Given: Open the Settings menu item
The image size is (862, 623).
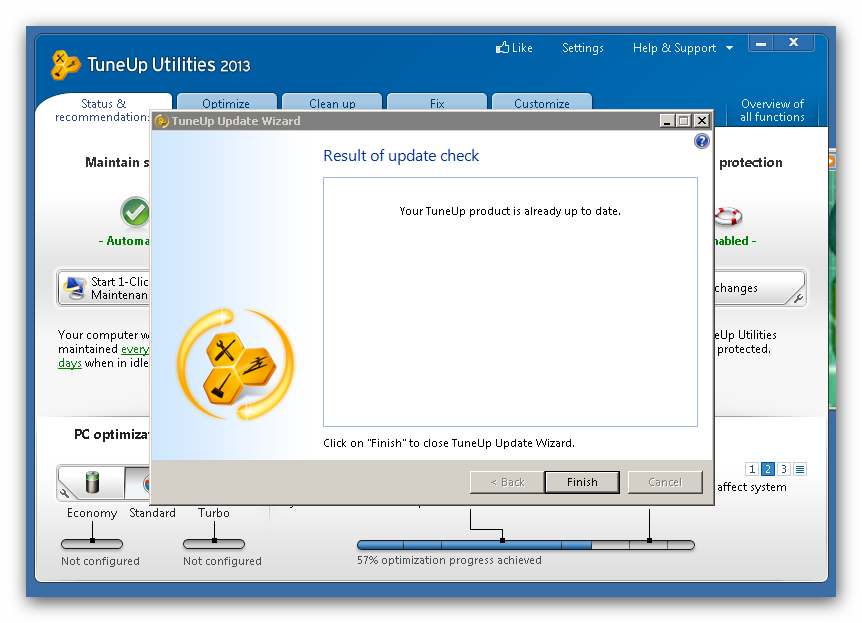Looking at the screenshot, I should pyautogui.click(x=582, y=48).
